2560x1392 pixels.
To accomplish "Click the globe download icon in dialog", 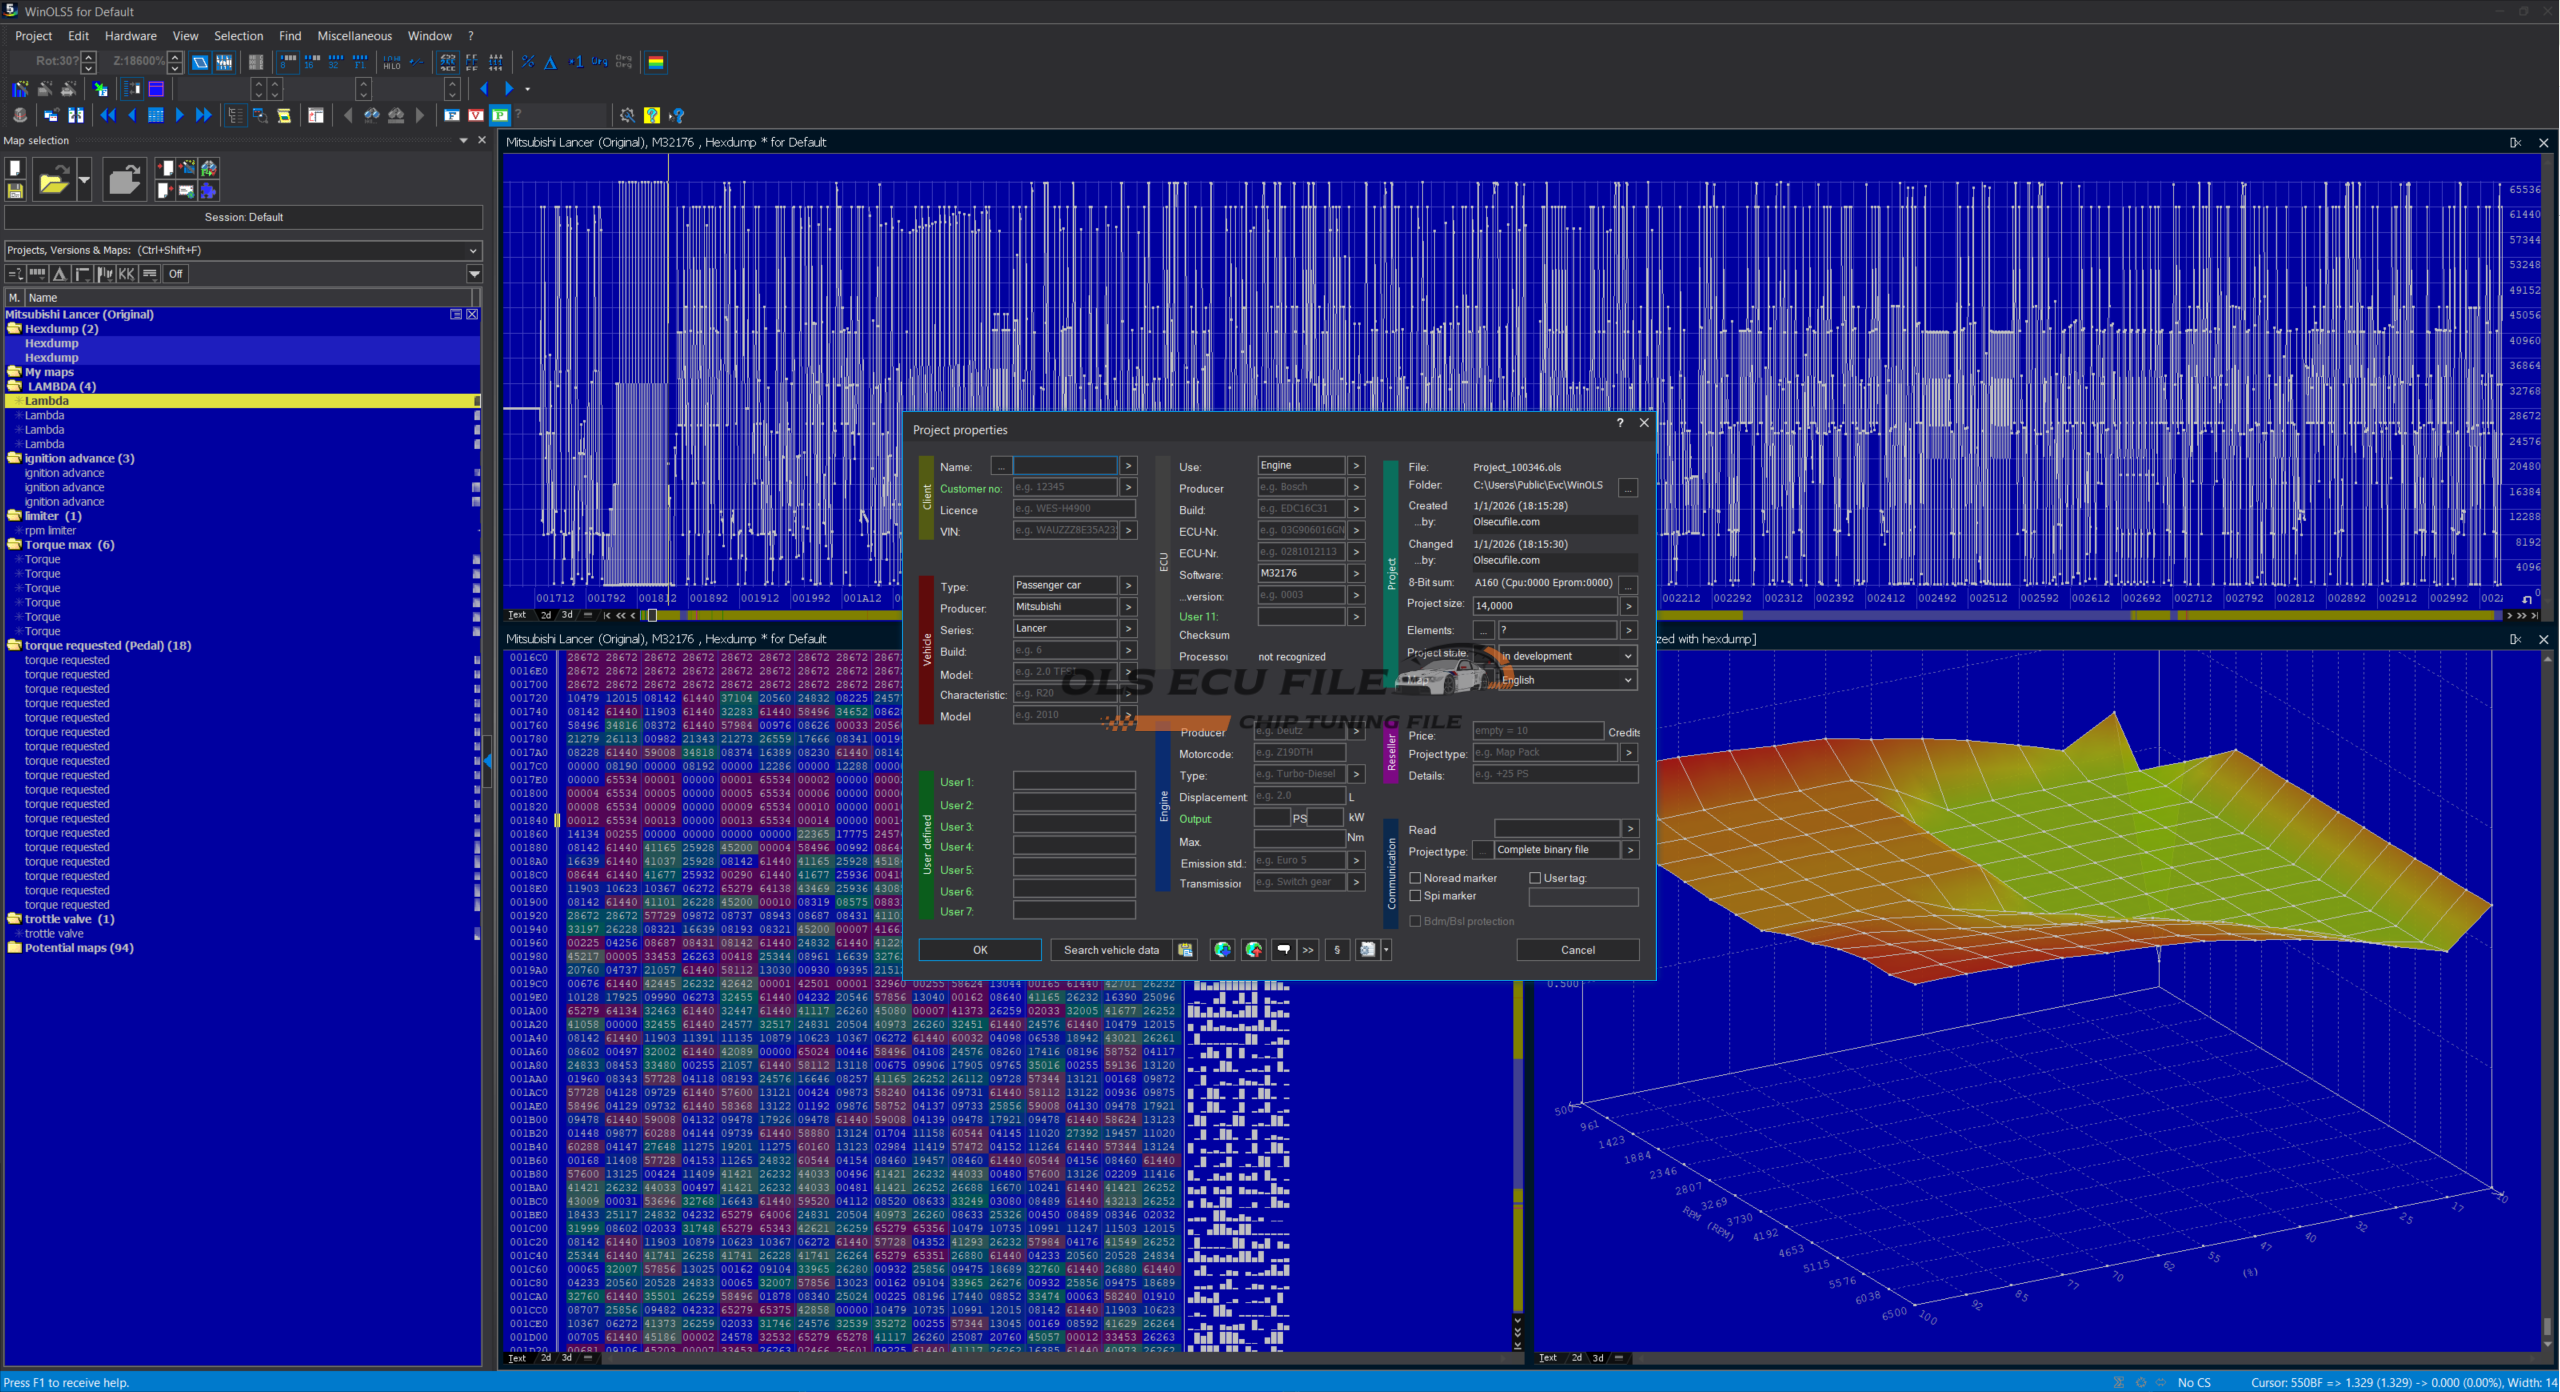I will (1222, 950).
